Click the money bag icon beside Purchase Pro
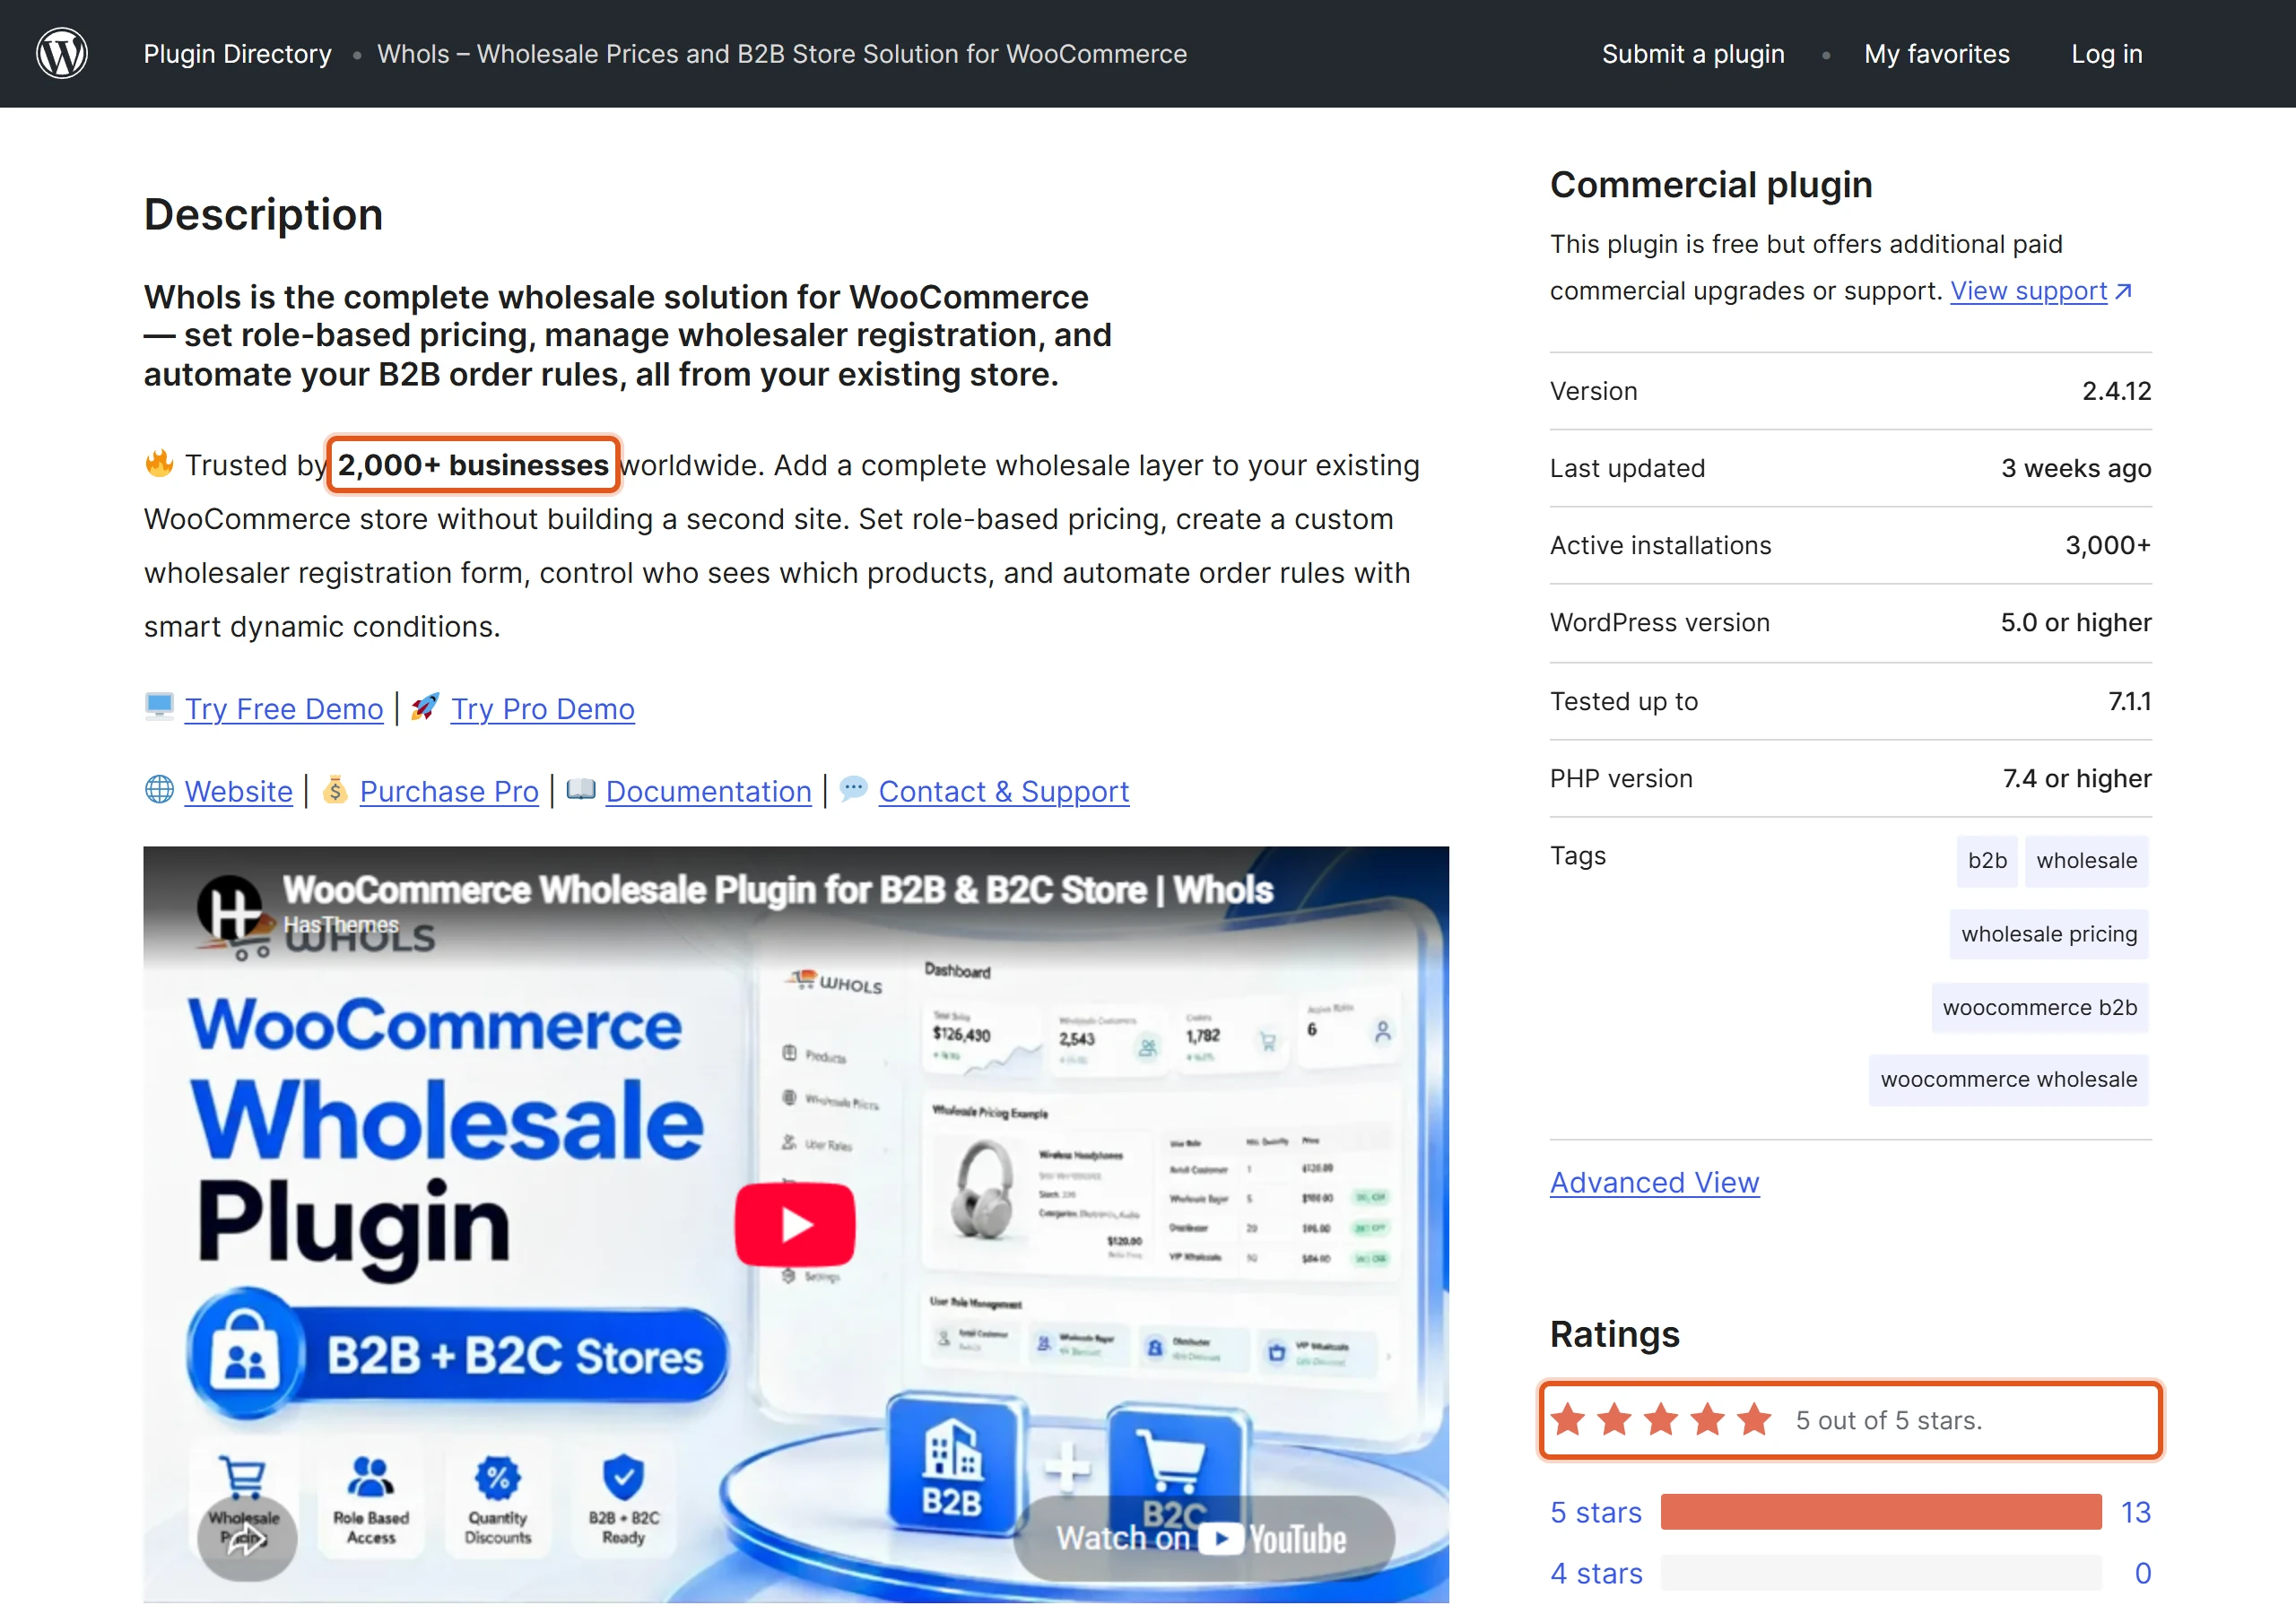The width and height of the screenshot is (2296, 1614). pyautogui.click(x=335, y=790)
